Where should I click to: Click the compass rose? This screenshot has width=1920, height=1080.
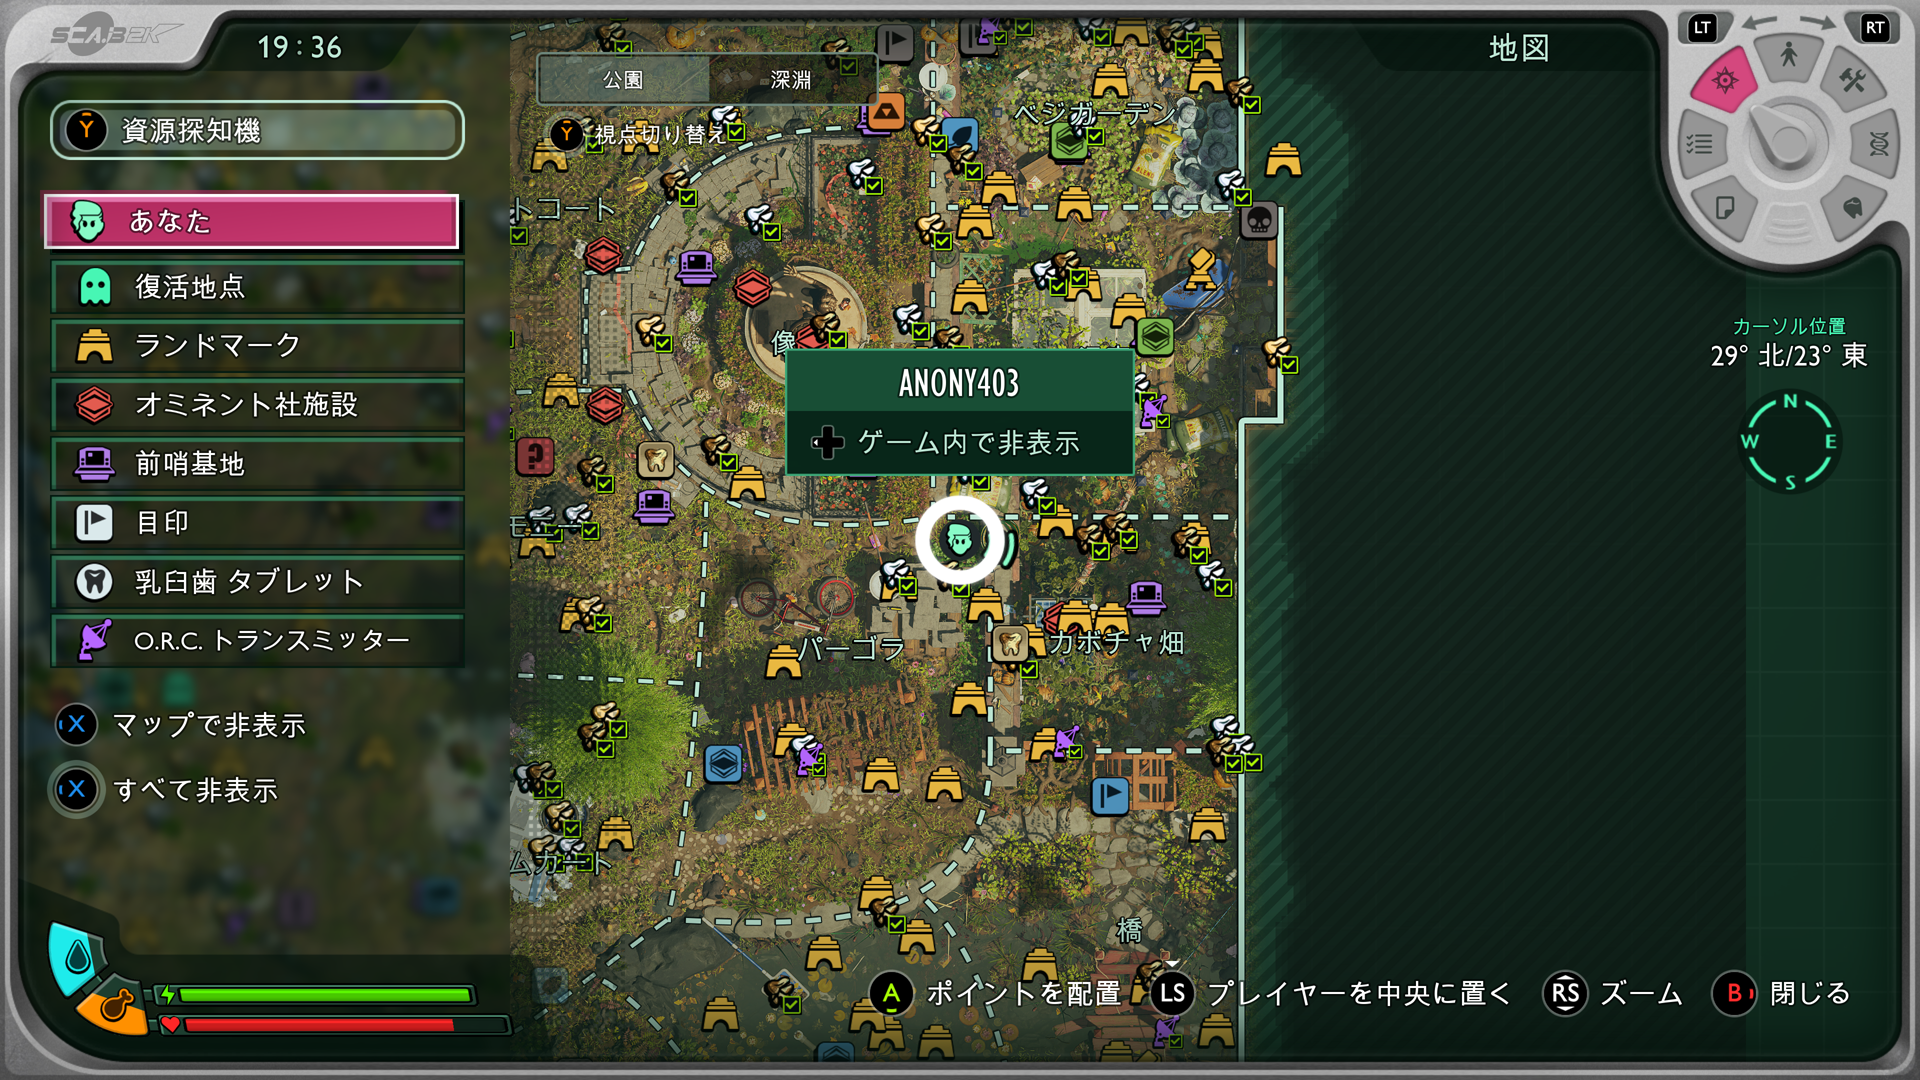click(1790, 441)
